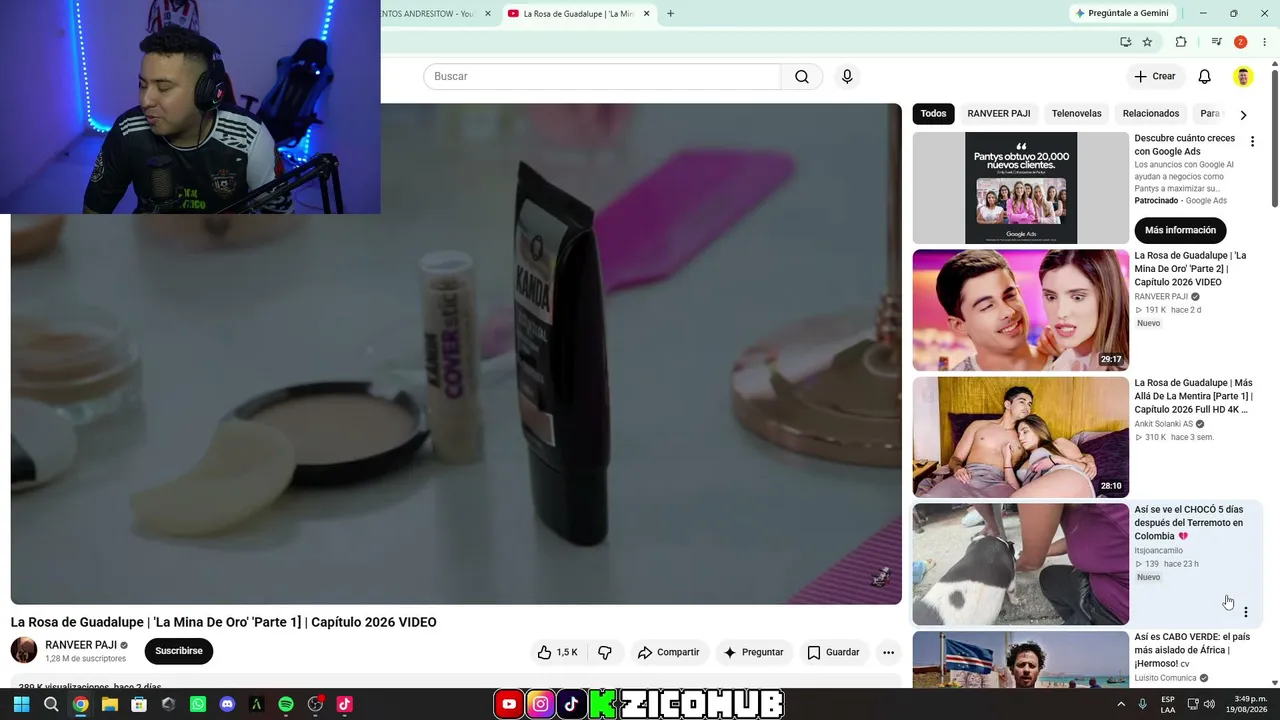The image size is (1280, 720).
Task: Open the CHOCÓ earthquake video thumbnail
Action: tap(1020, 564)
